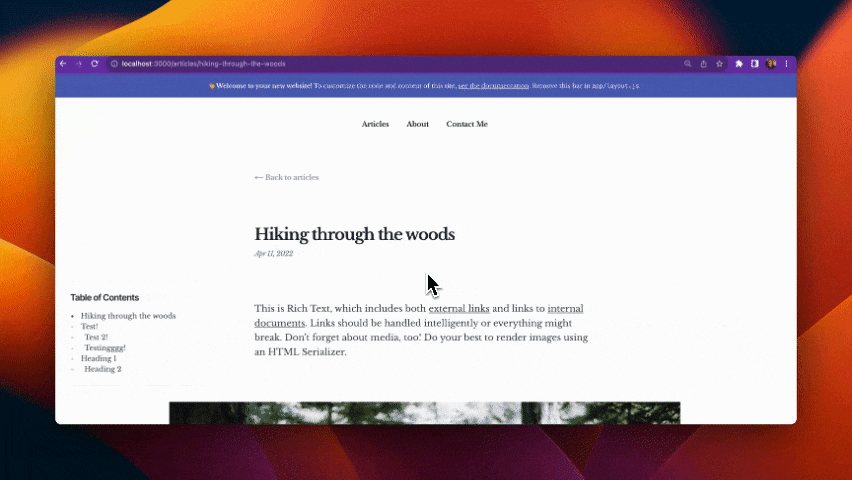Click the zoom magnifier icon in address bar
This screenshot has width=852, height=480.
[x=687, y=64]
